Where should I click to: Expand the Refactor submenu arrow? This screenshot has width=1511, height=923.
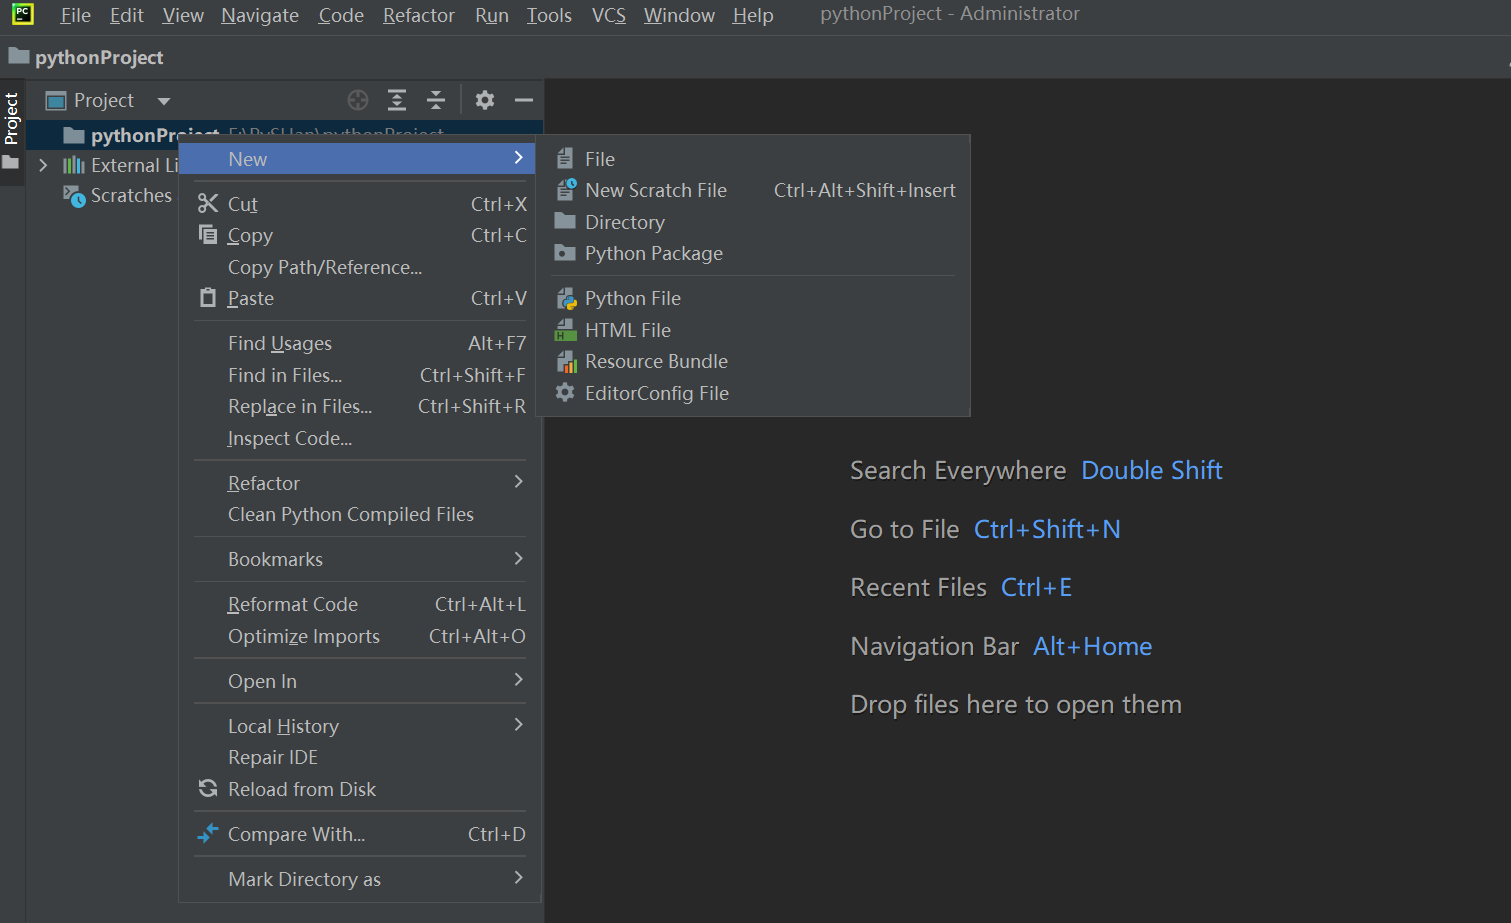tap(518, 482)
